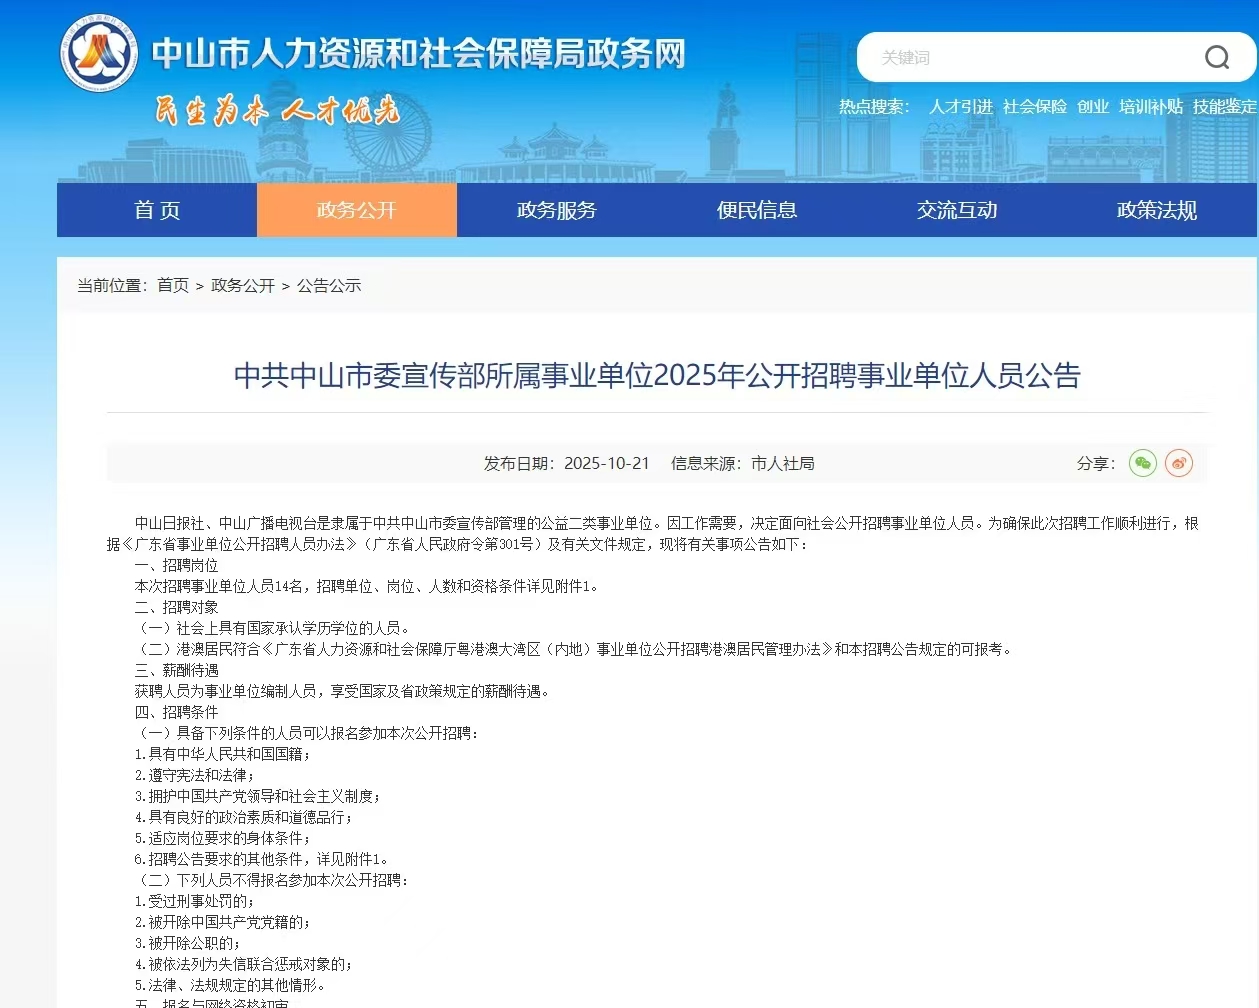Click the 技能鉴定 hot search keyword

1222,107
